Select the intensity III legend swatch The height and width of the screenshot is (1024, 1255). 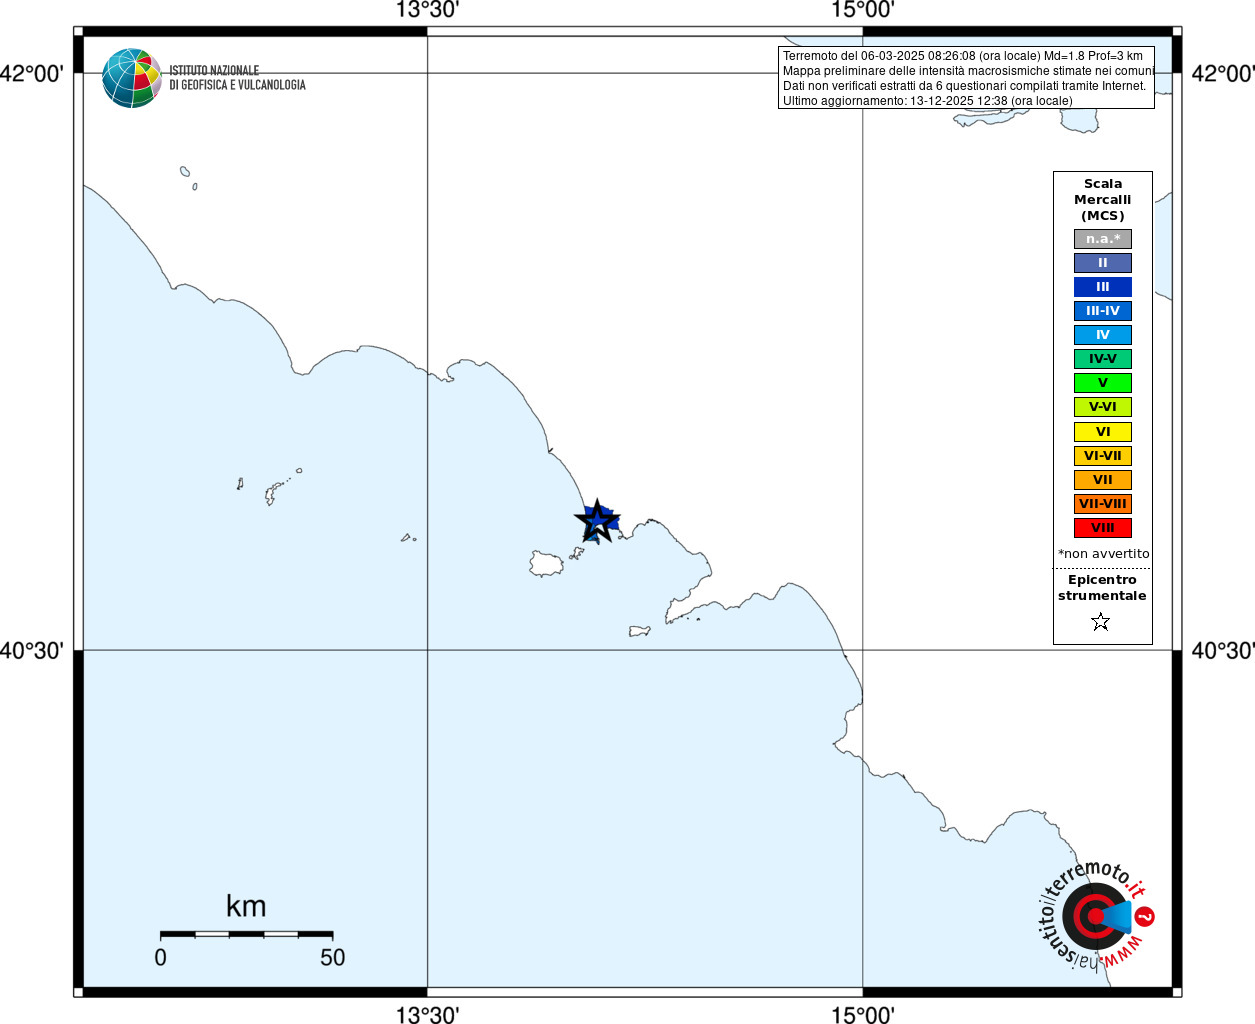pyautogui.click(x=1103, y=287)
